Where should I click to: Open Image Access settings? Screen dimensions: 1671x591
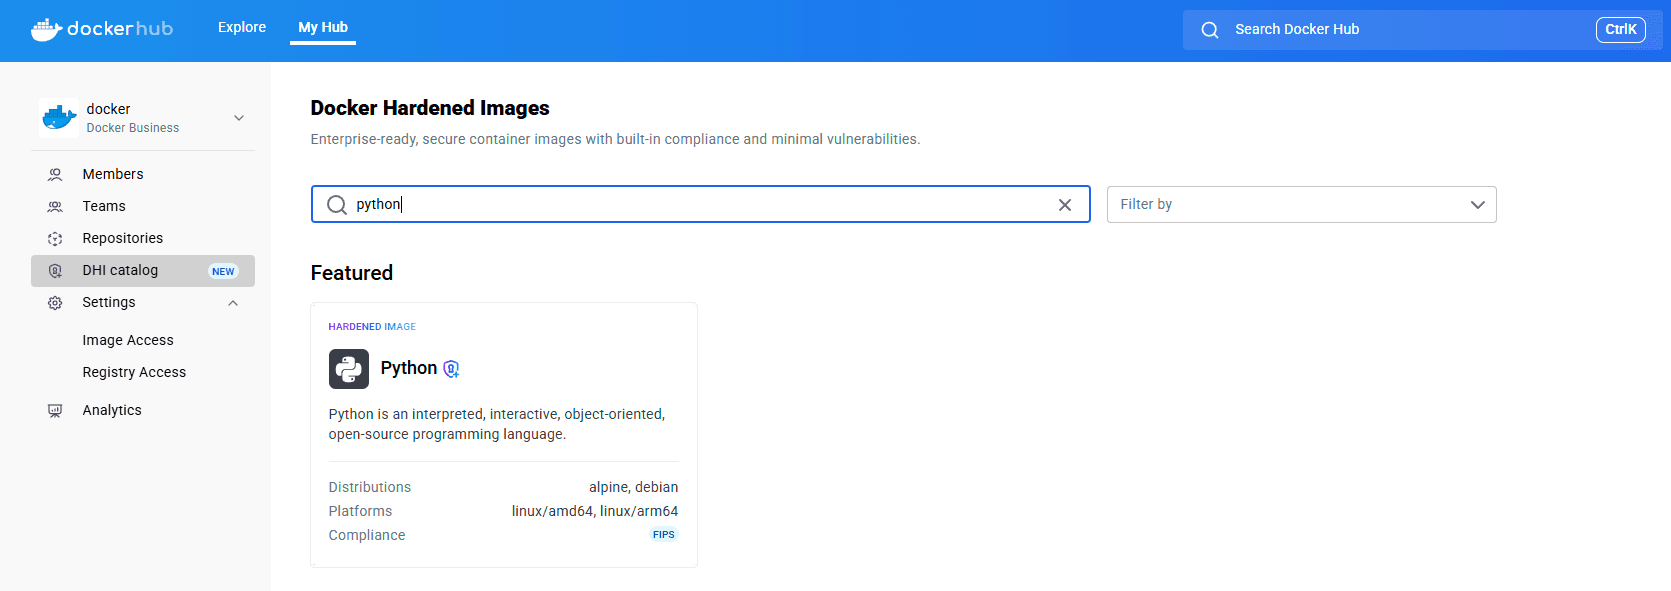coord(128,340)
